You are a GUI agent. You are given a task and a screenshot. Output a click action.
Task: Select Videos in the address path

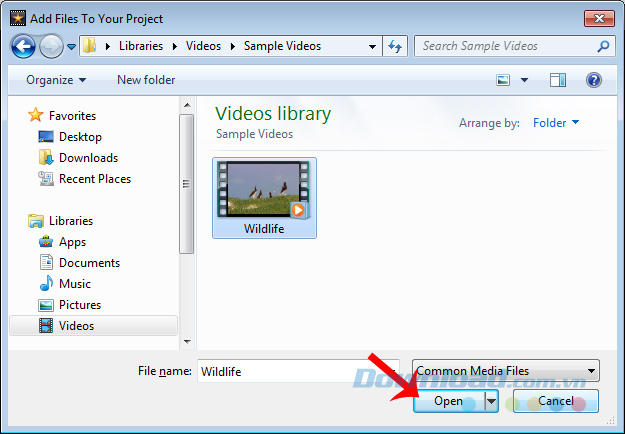[x=203, y=46]
